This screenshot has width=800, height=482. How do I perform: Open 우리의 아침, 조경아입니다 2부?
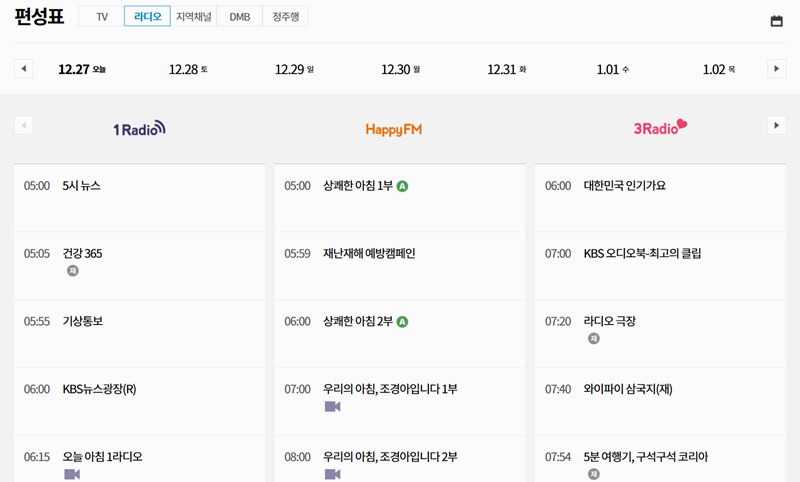pyautogui.click(x=390, y=457)
